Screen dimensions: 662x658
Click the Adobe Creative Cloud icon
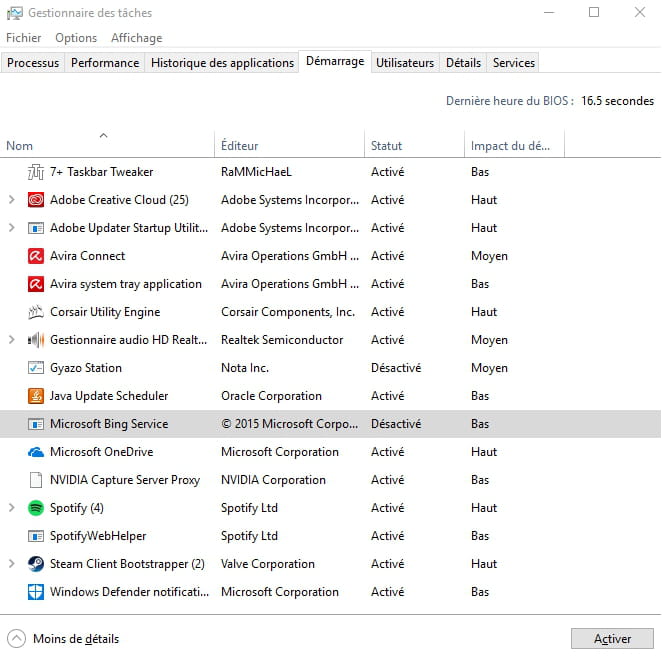pyautogui.click(x=36, y=200)
